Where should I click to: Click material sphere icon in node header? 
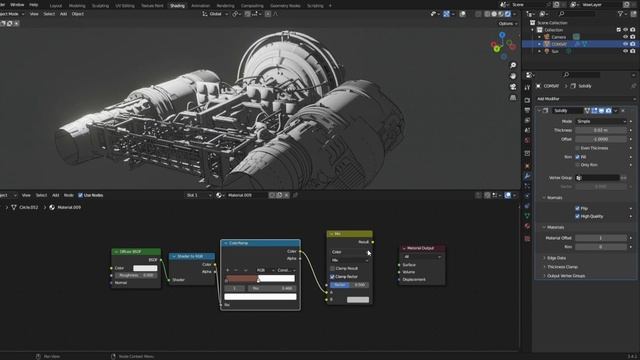tap(219, 195)
